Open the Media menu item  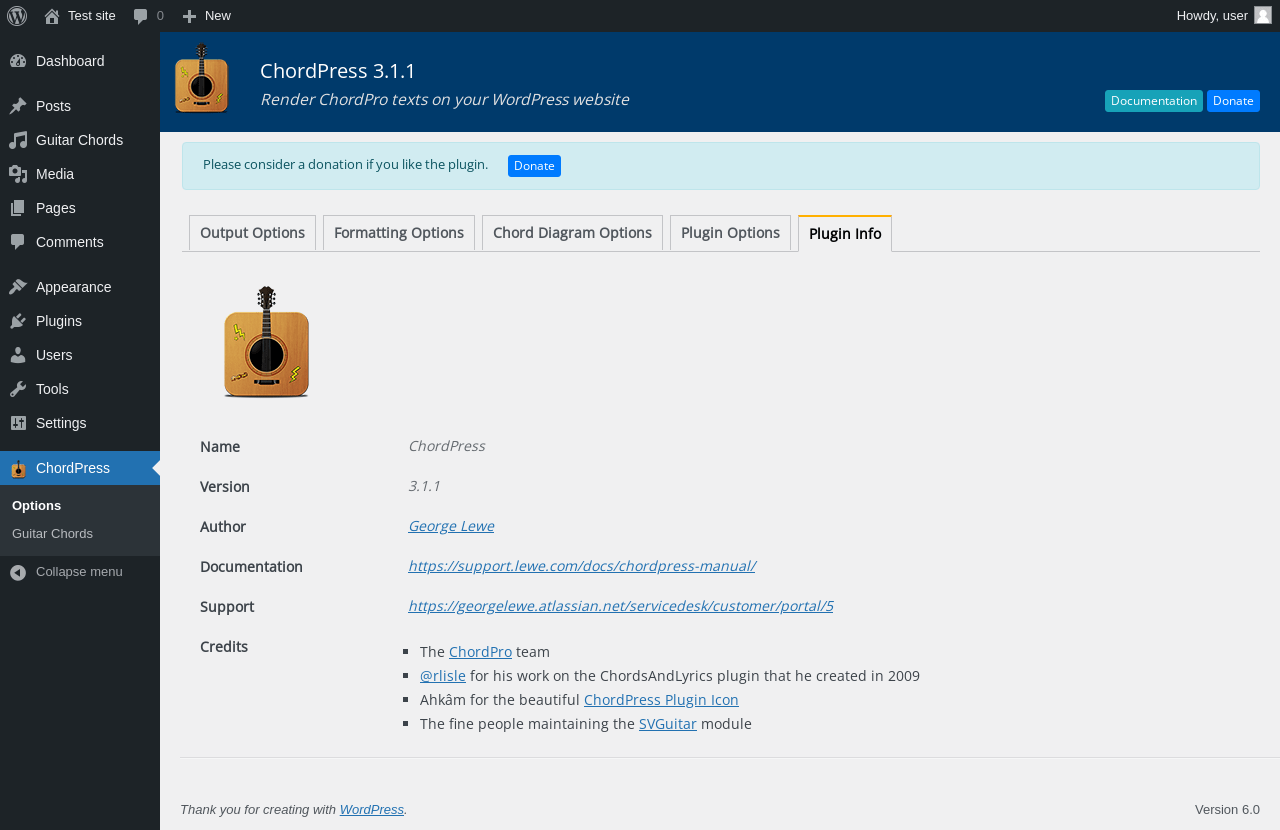click(x=80, y=174)
